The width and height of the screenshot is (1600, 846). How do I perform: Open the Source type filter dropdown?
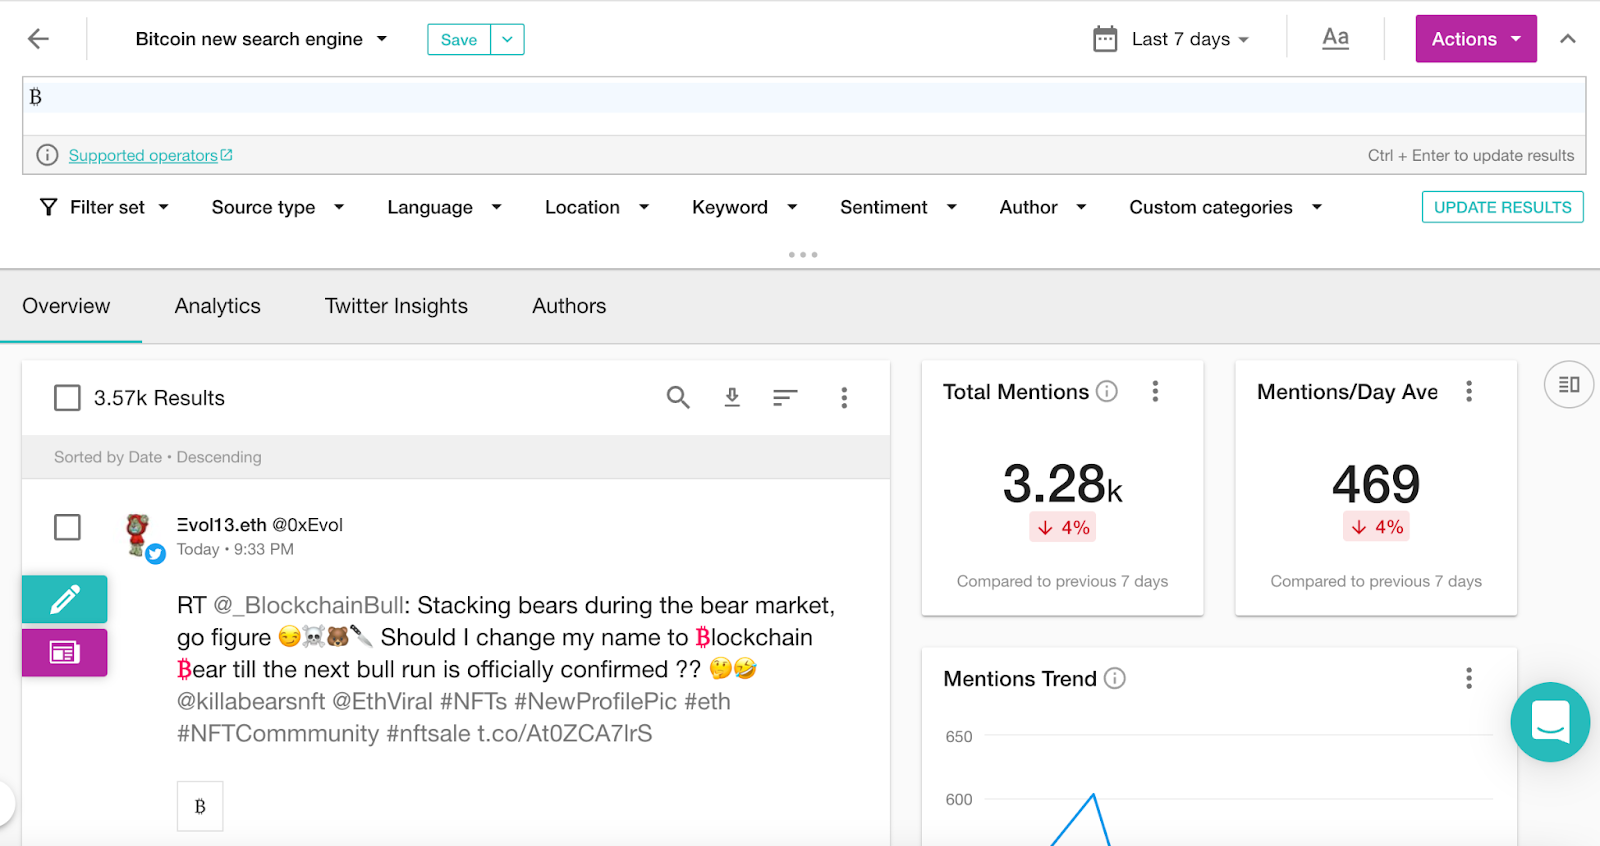coord(277,207)
